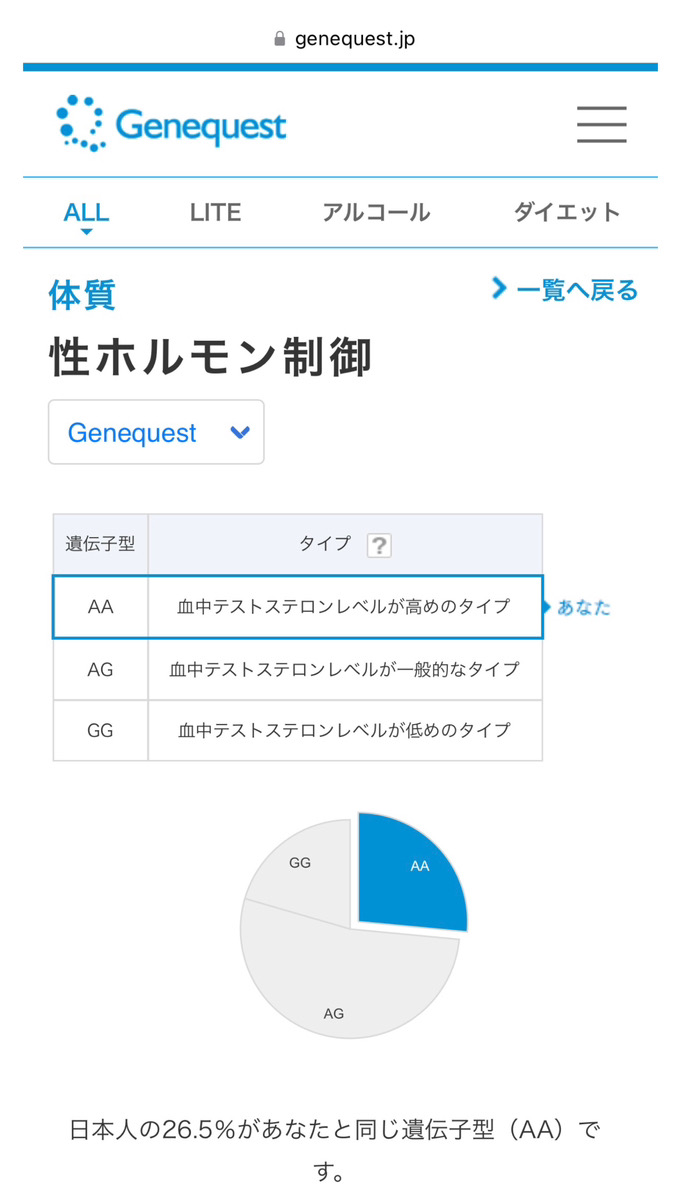Click the 一覧へ戻る link
The height and width of the screenshot is (1200, 676).
pyautogui.click(x=576, y=290)
